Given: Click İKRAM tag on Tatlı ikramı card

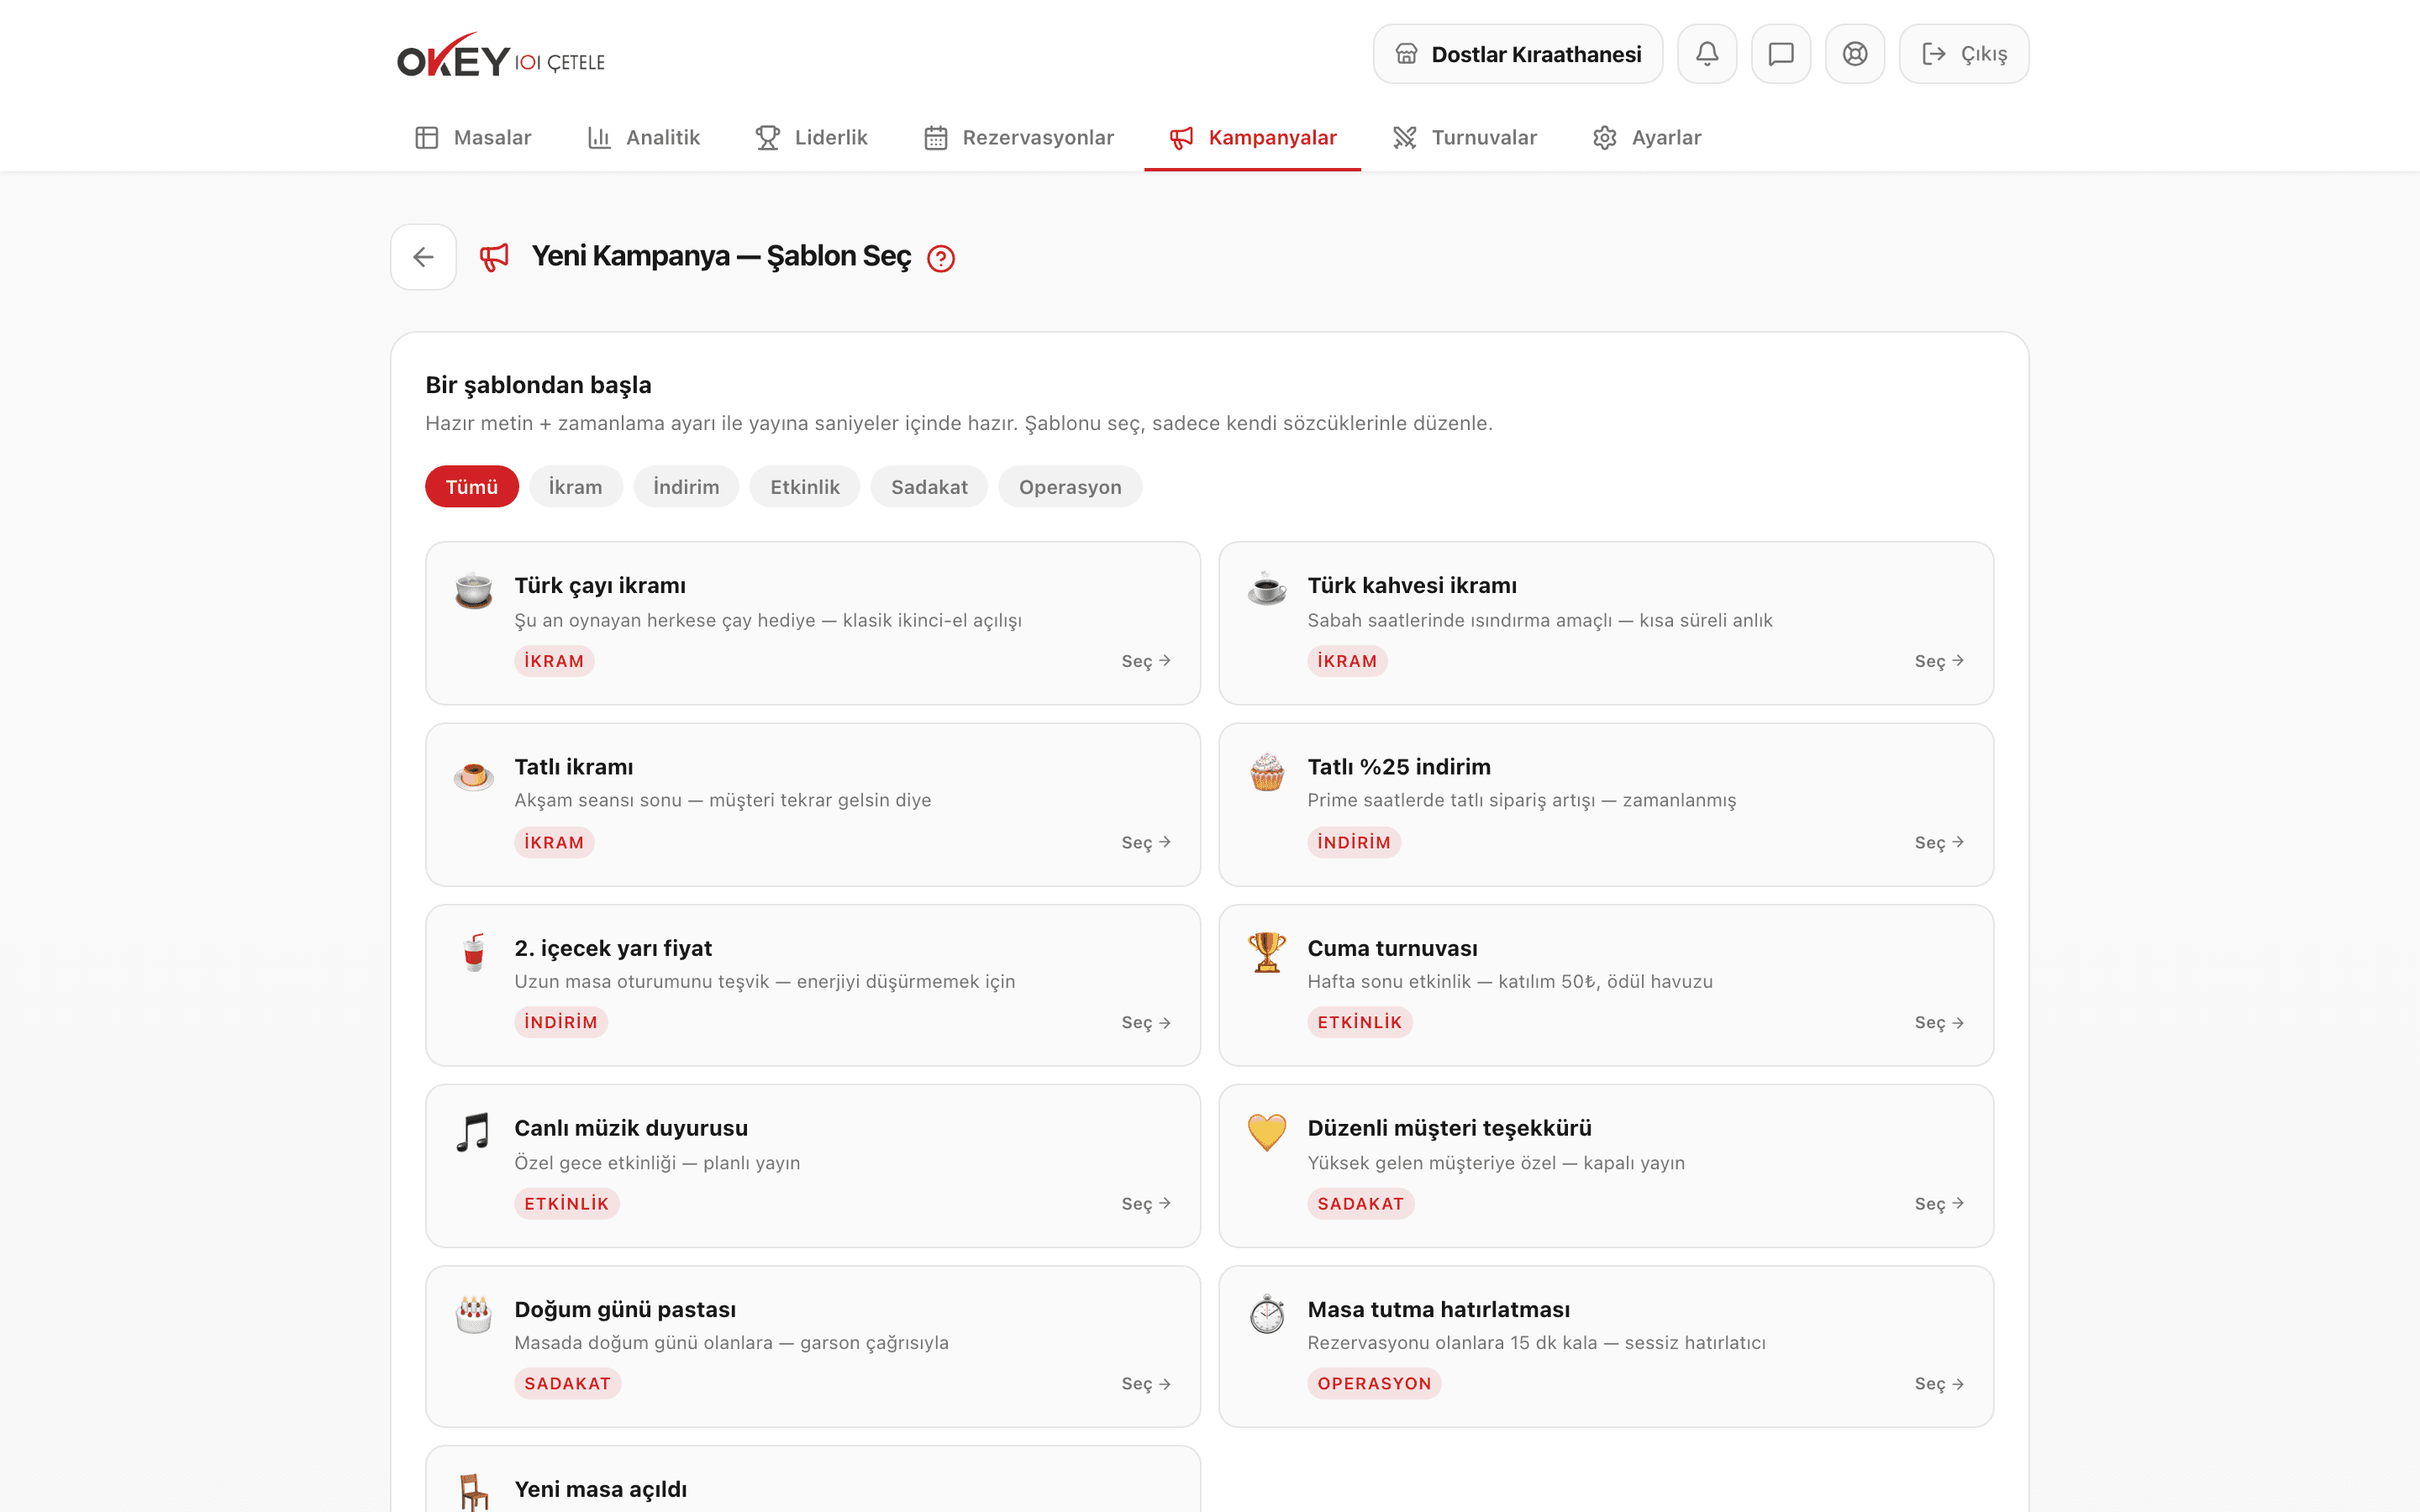Looking at the screenshot, I should click(x=554, y=842).
